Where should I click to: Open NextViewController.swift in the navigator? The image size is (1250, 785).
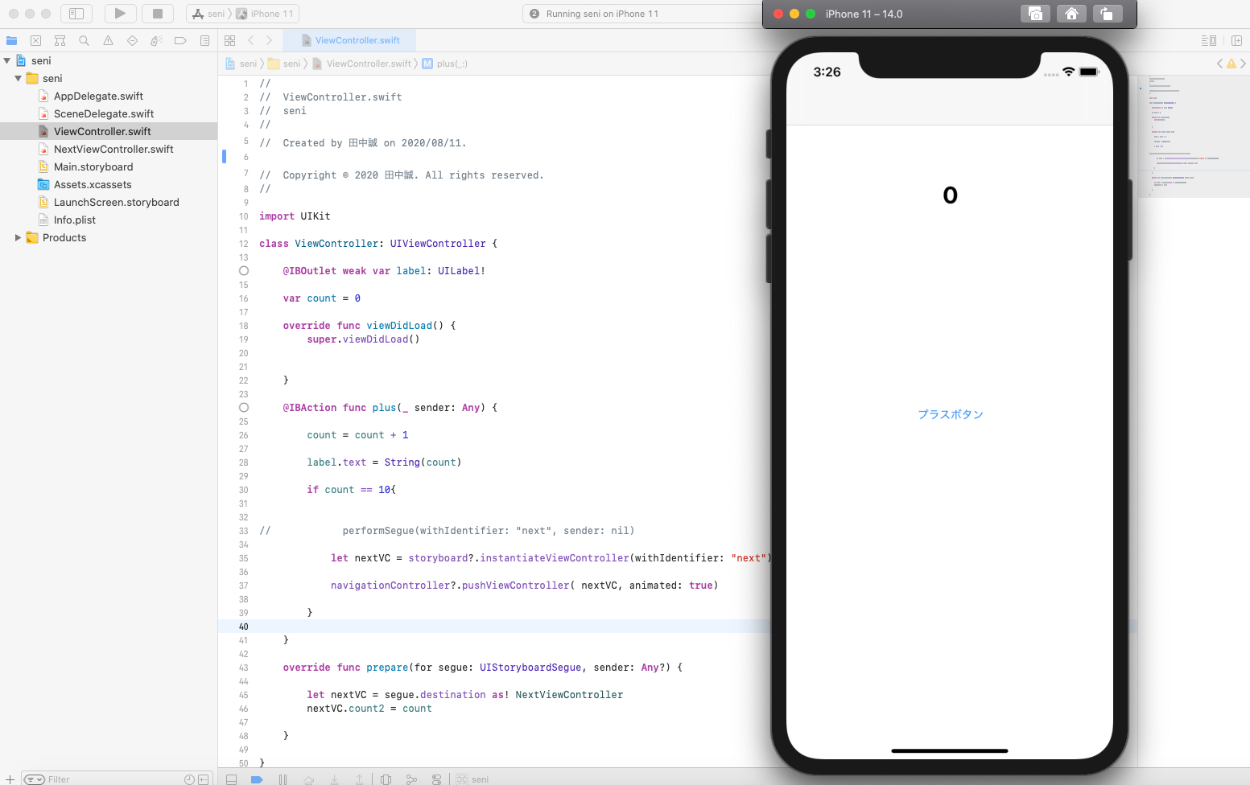(x=113, y=149)
